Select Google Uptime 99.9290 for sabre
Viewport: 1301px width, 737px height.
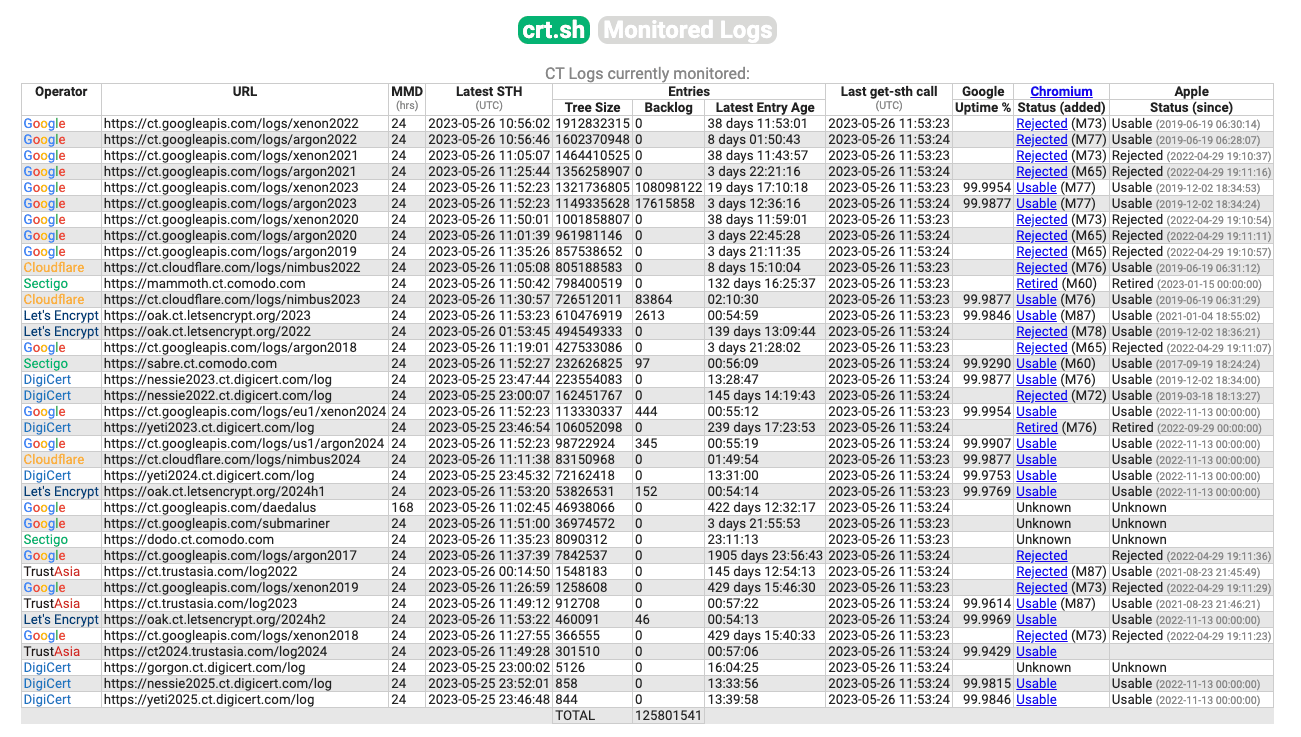click(987, 363)
